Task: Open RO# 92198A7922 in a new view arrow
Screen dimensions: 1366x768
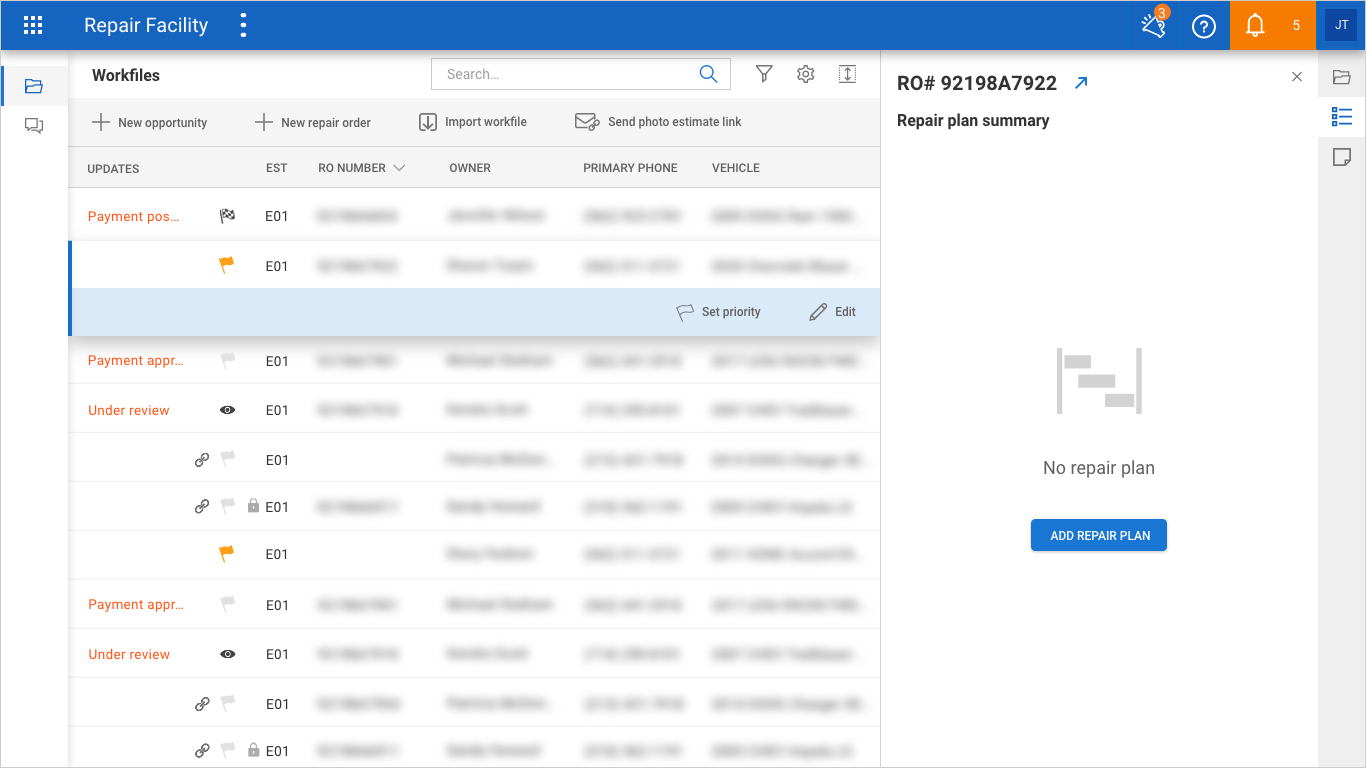Action: click(x=1080, y=83)
